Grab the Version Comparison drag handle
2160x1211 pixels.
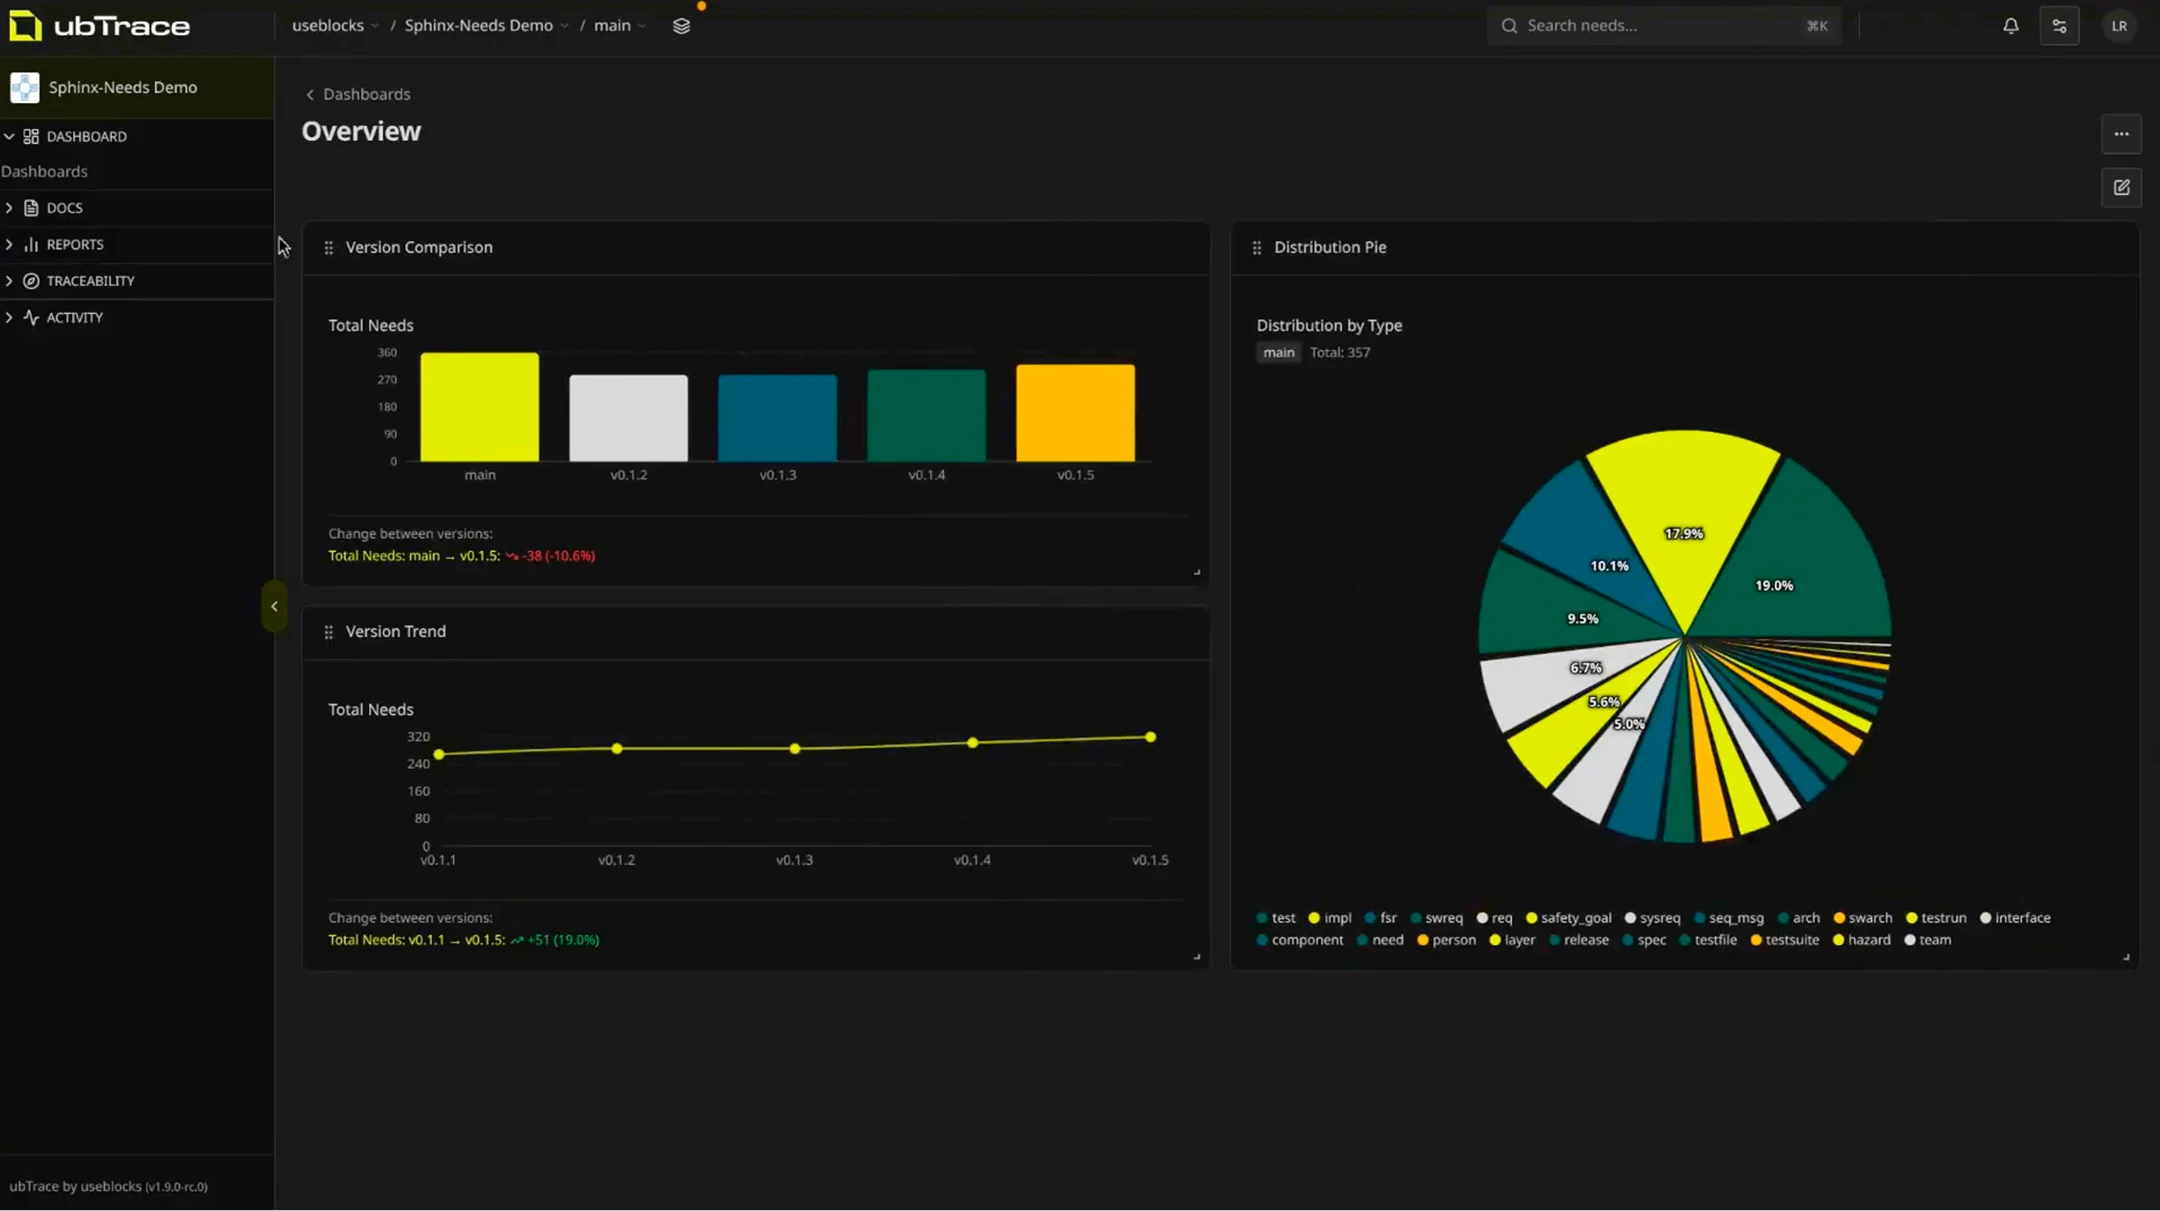point(328,247)
